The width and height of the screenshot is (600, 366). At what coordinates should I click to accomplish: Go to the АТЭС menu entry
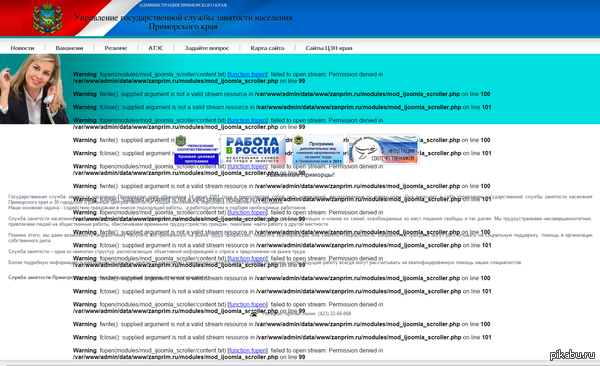point(156,48)
